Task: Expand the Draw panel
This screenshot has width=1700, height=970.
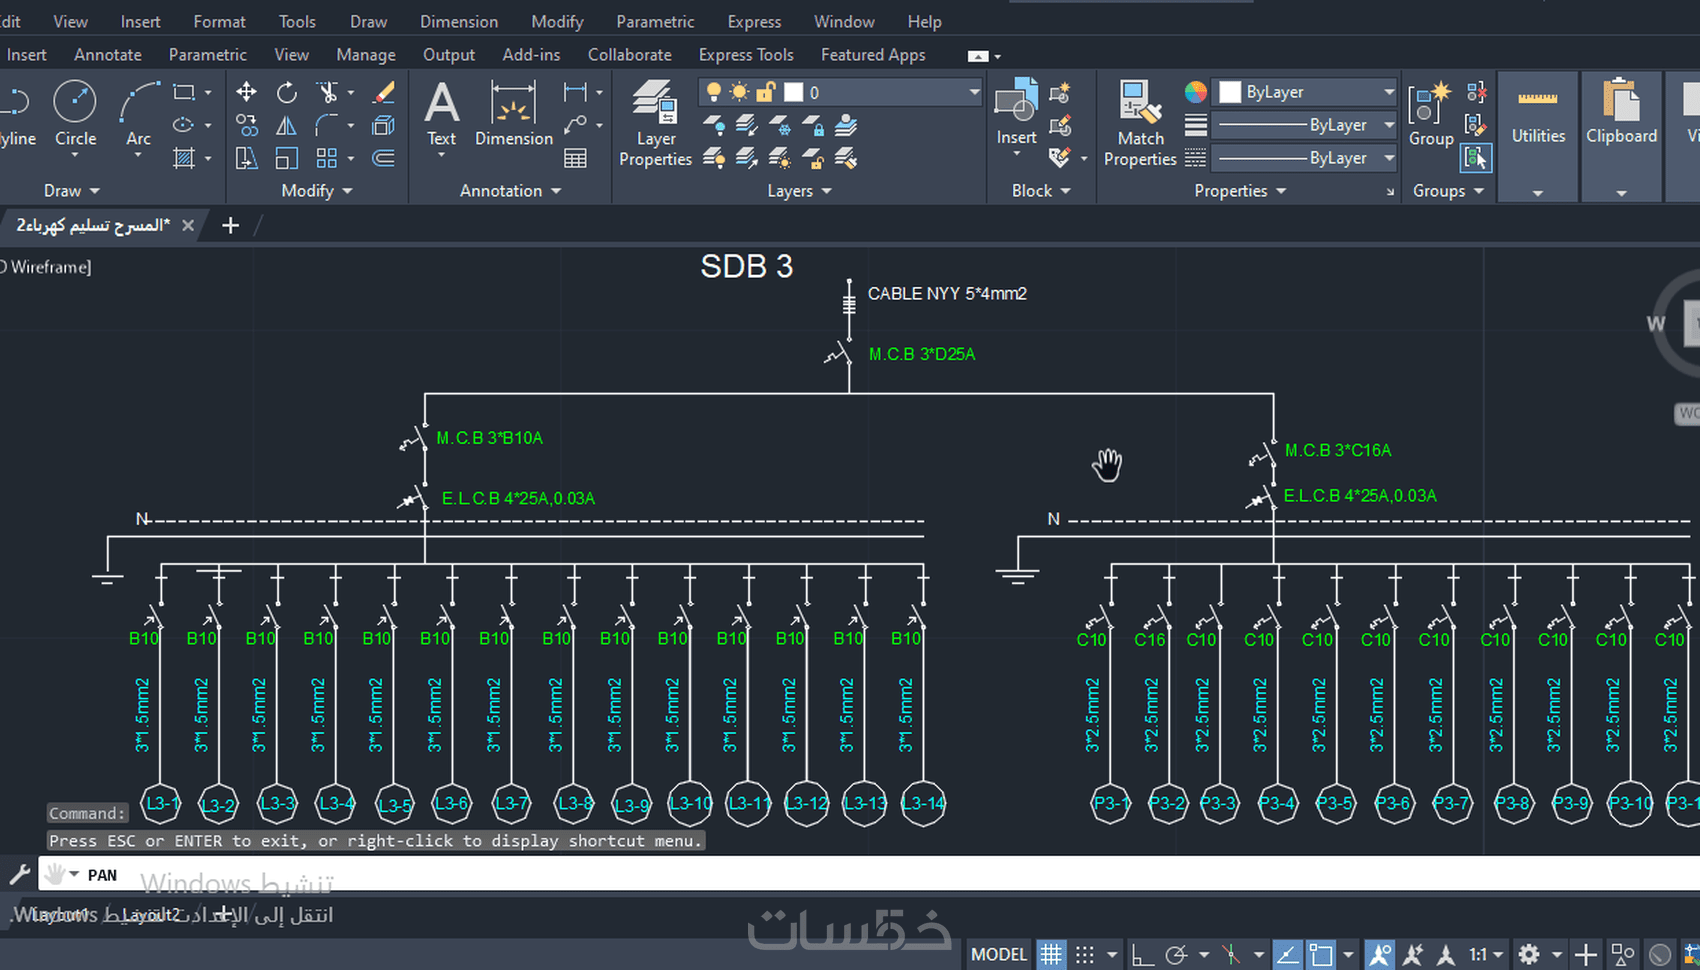Action: point(72,191)
